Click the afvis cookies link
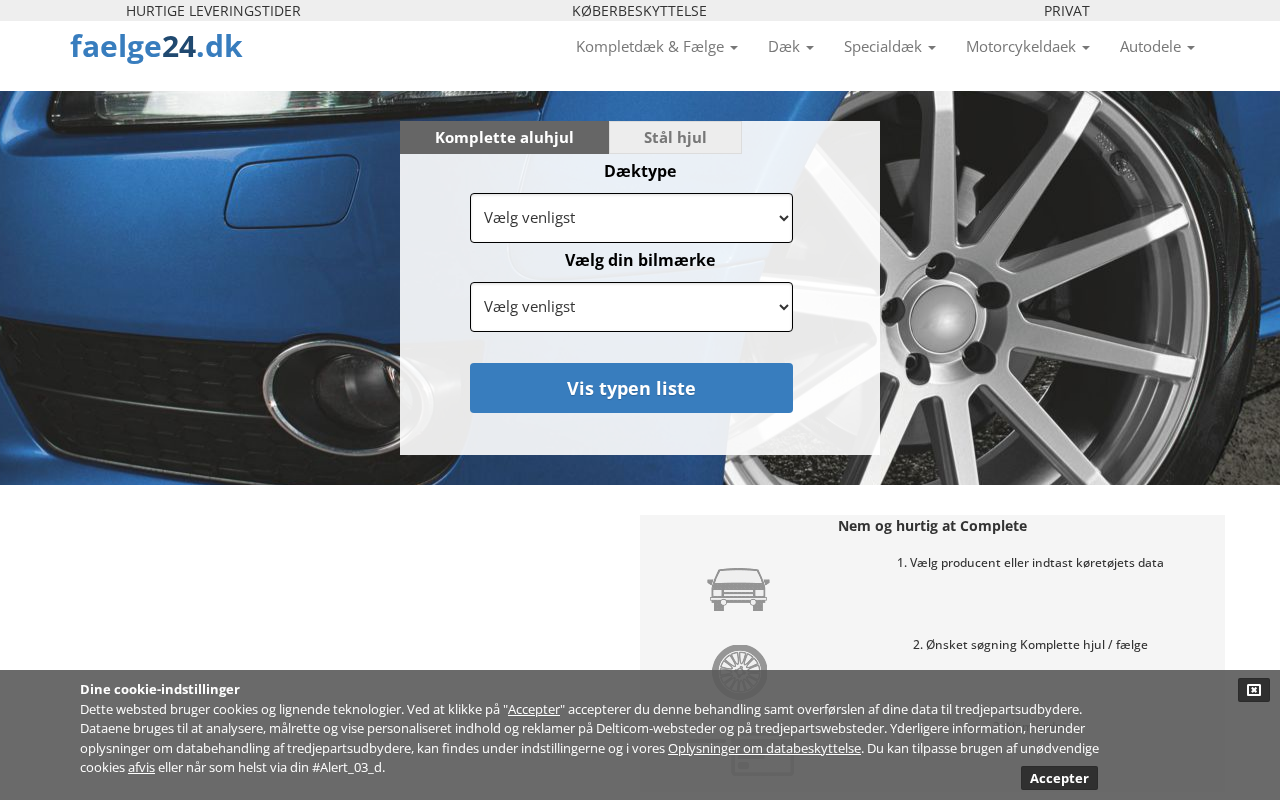This screenshot has height=800, width=1280. tap(141, 767)
